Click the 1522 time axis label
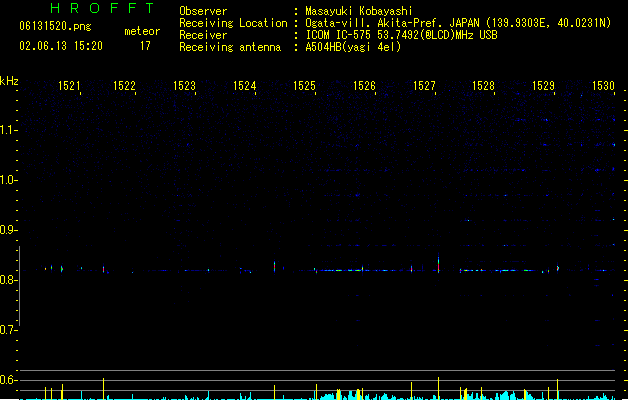The width and height of the screenshot is (629, 400). [124, 85]
